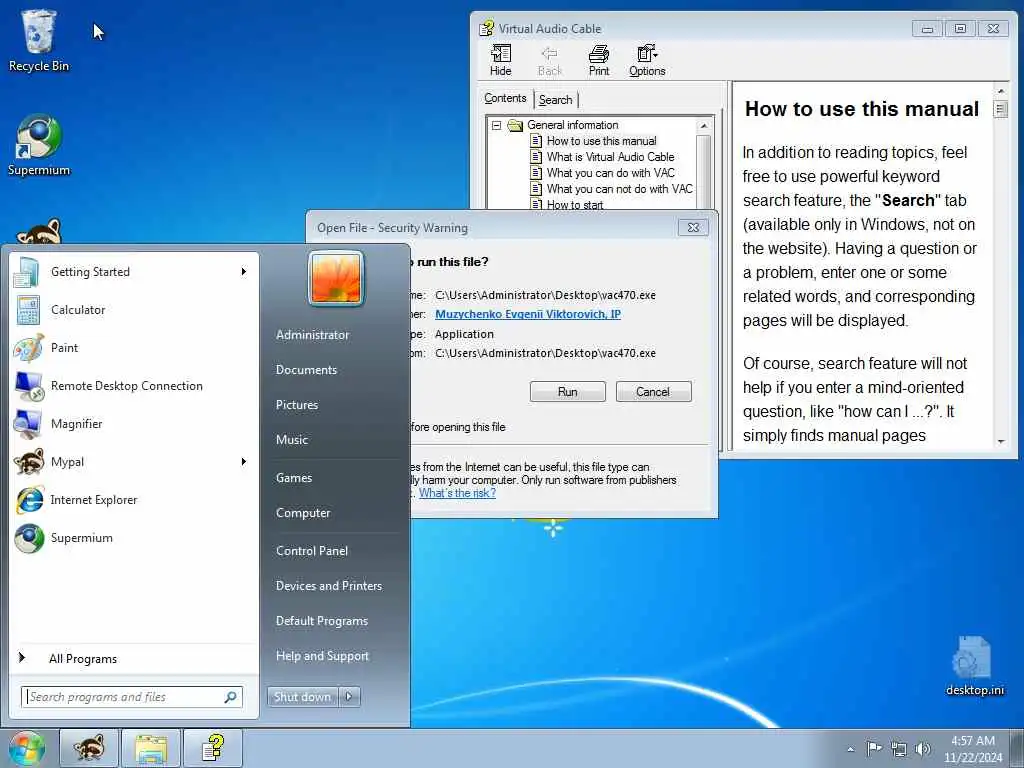Open "How to use this manual" topic
This screenshot has height=768, width=1024.
coord(601,141)
